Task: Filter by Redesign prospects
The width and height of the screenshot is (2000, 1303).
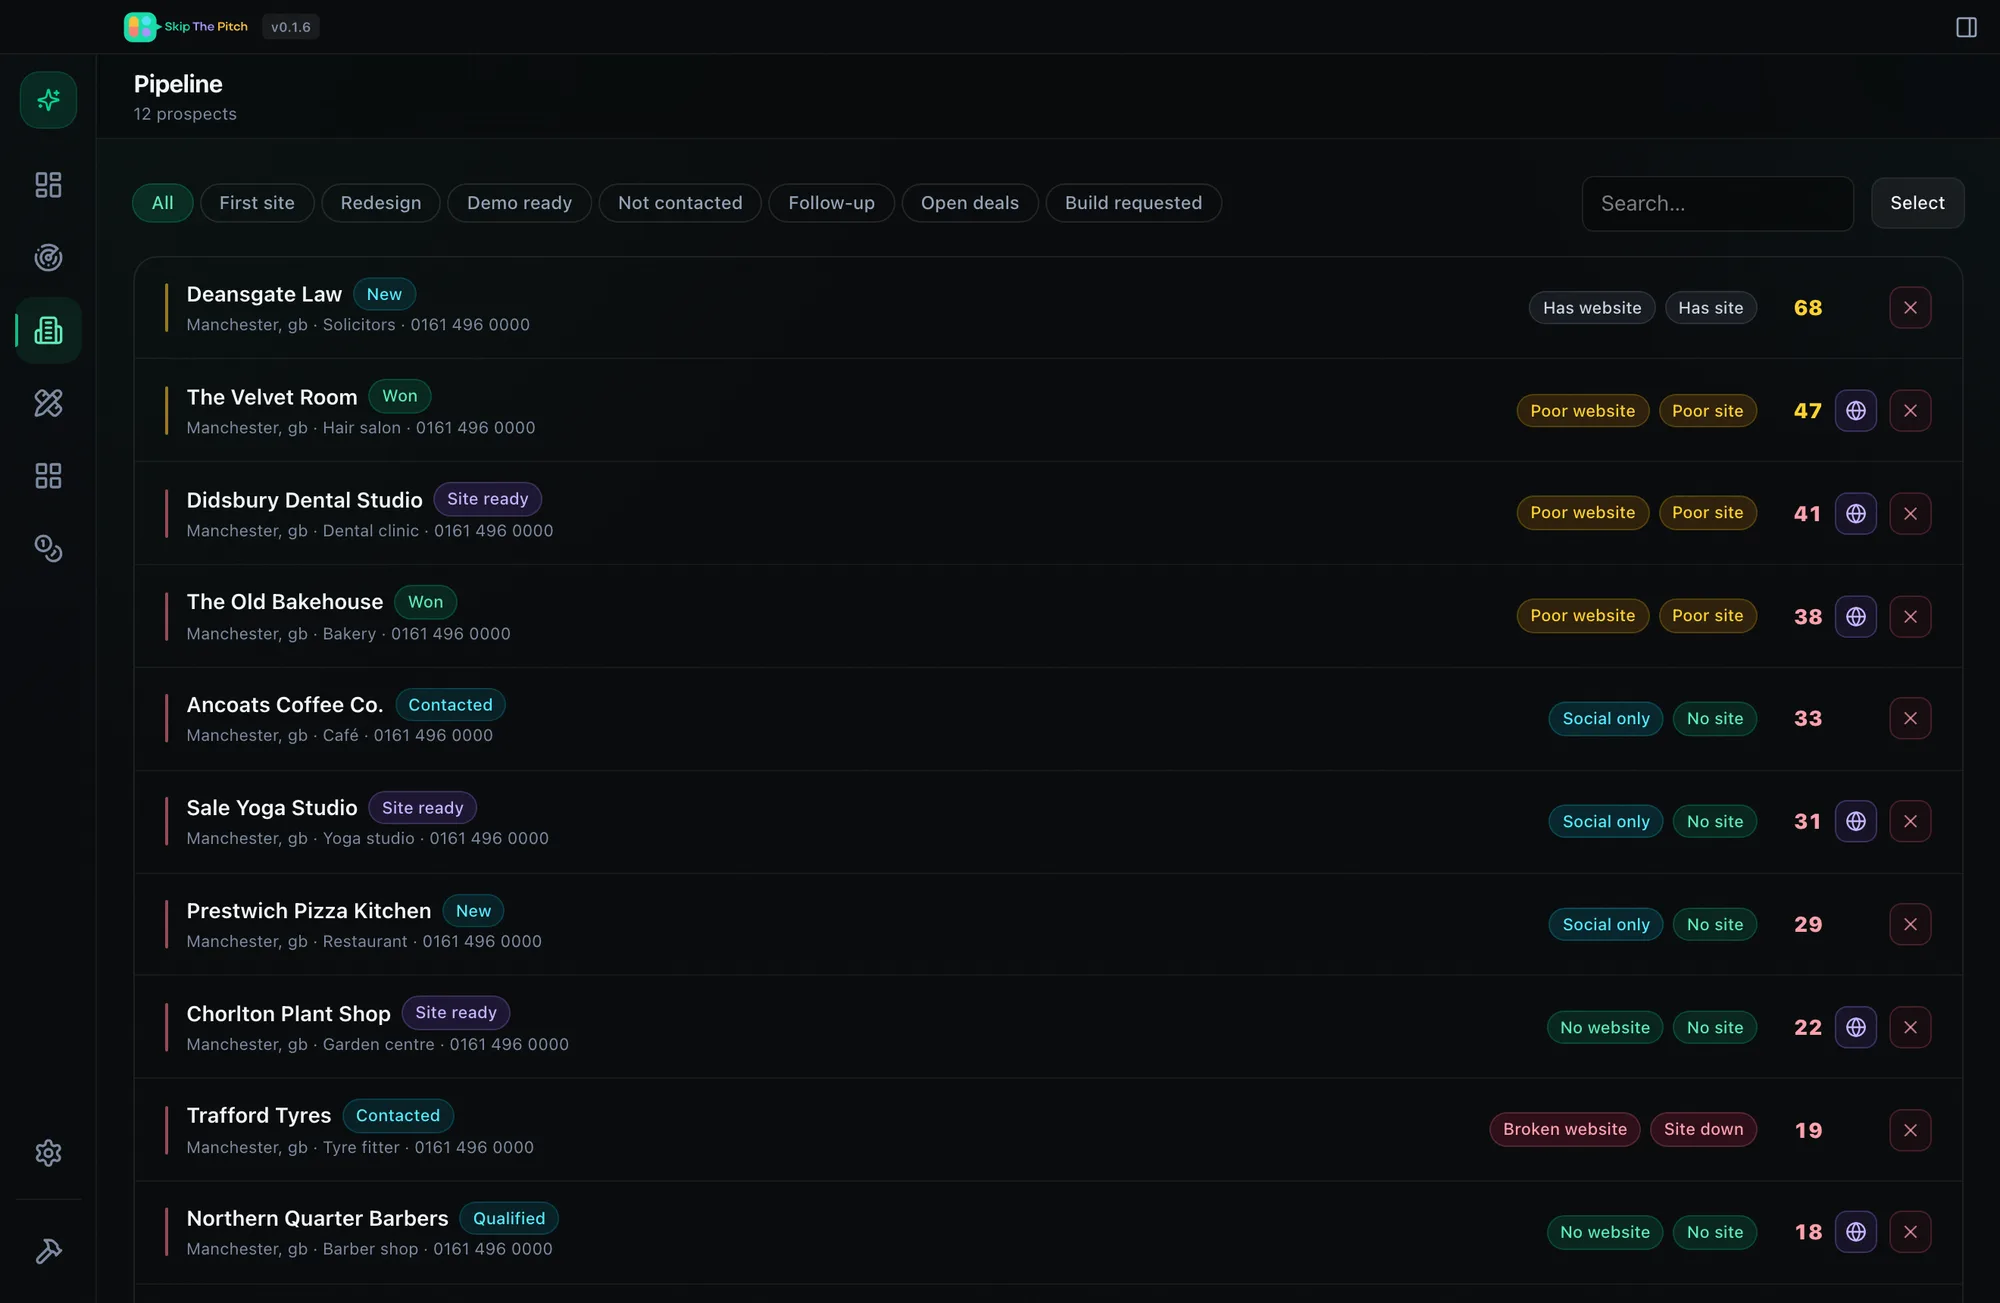Action: (381, 203)
